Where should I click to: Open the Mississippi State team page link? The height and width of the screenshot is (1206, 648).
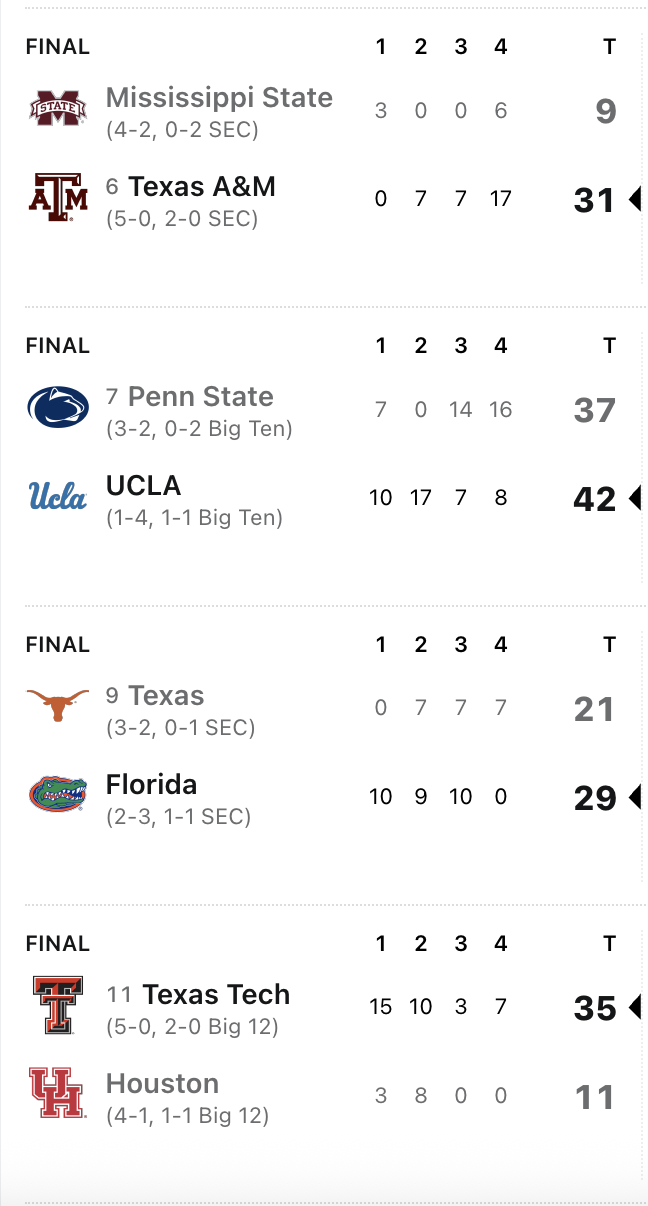219,98
